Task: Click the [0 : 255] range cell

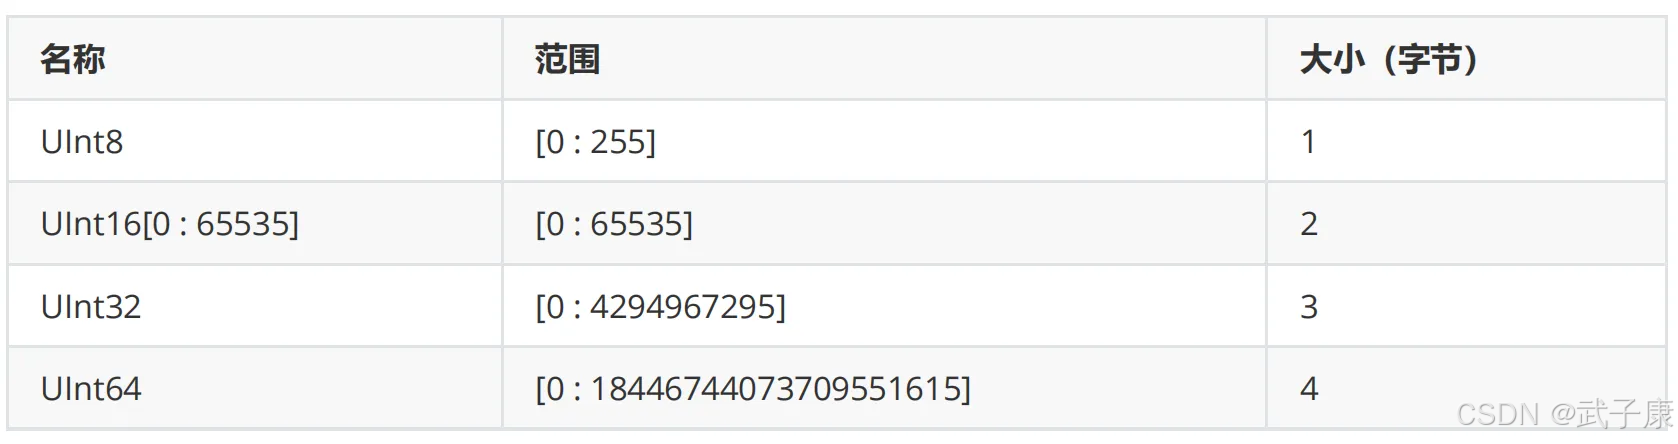Action: [596, 142]
